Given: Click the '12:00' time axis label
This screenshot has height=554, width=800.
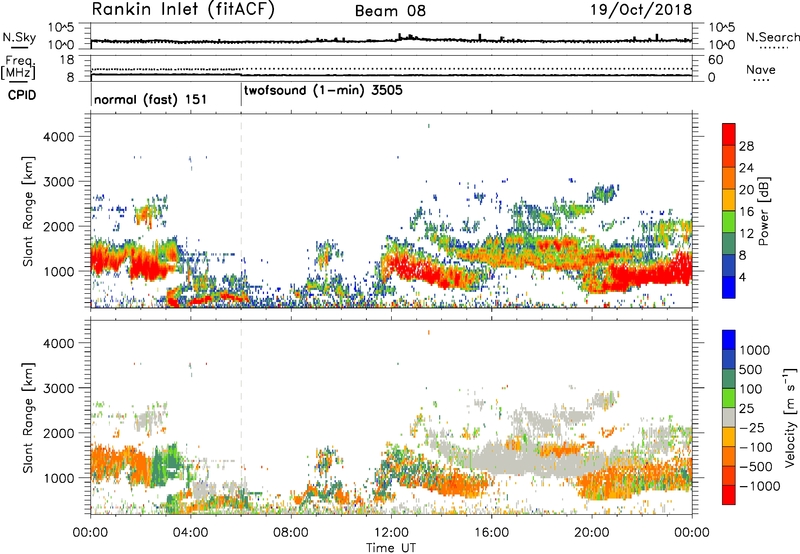Looking at the screenshot, I should (x=391, y=533).
